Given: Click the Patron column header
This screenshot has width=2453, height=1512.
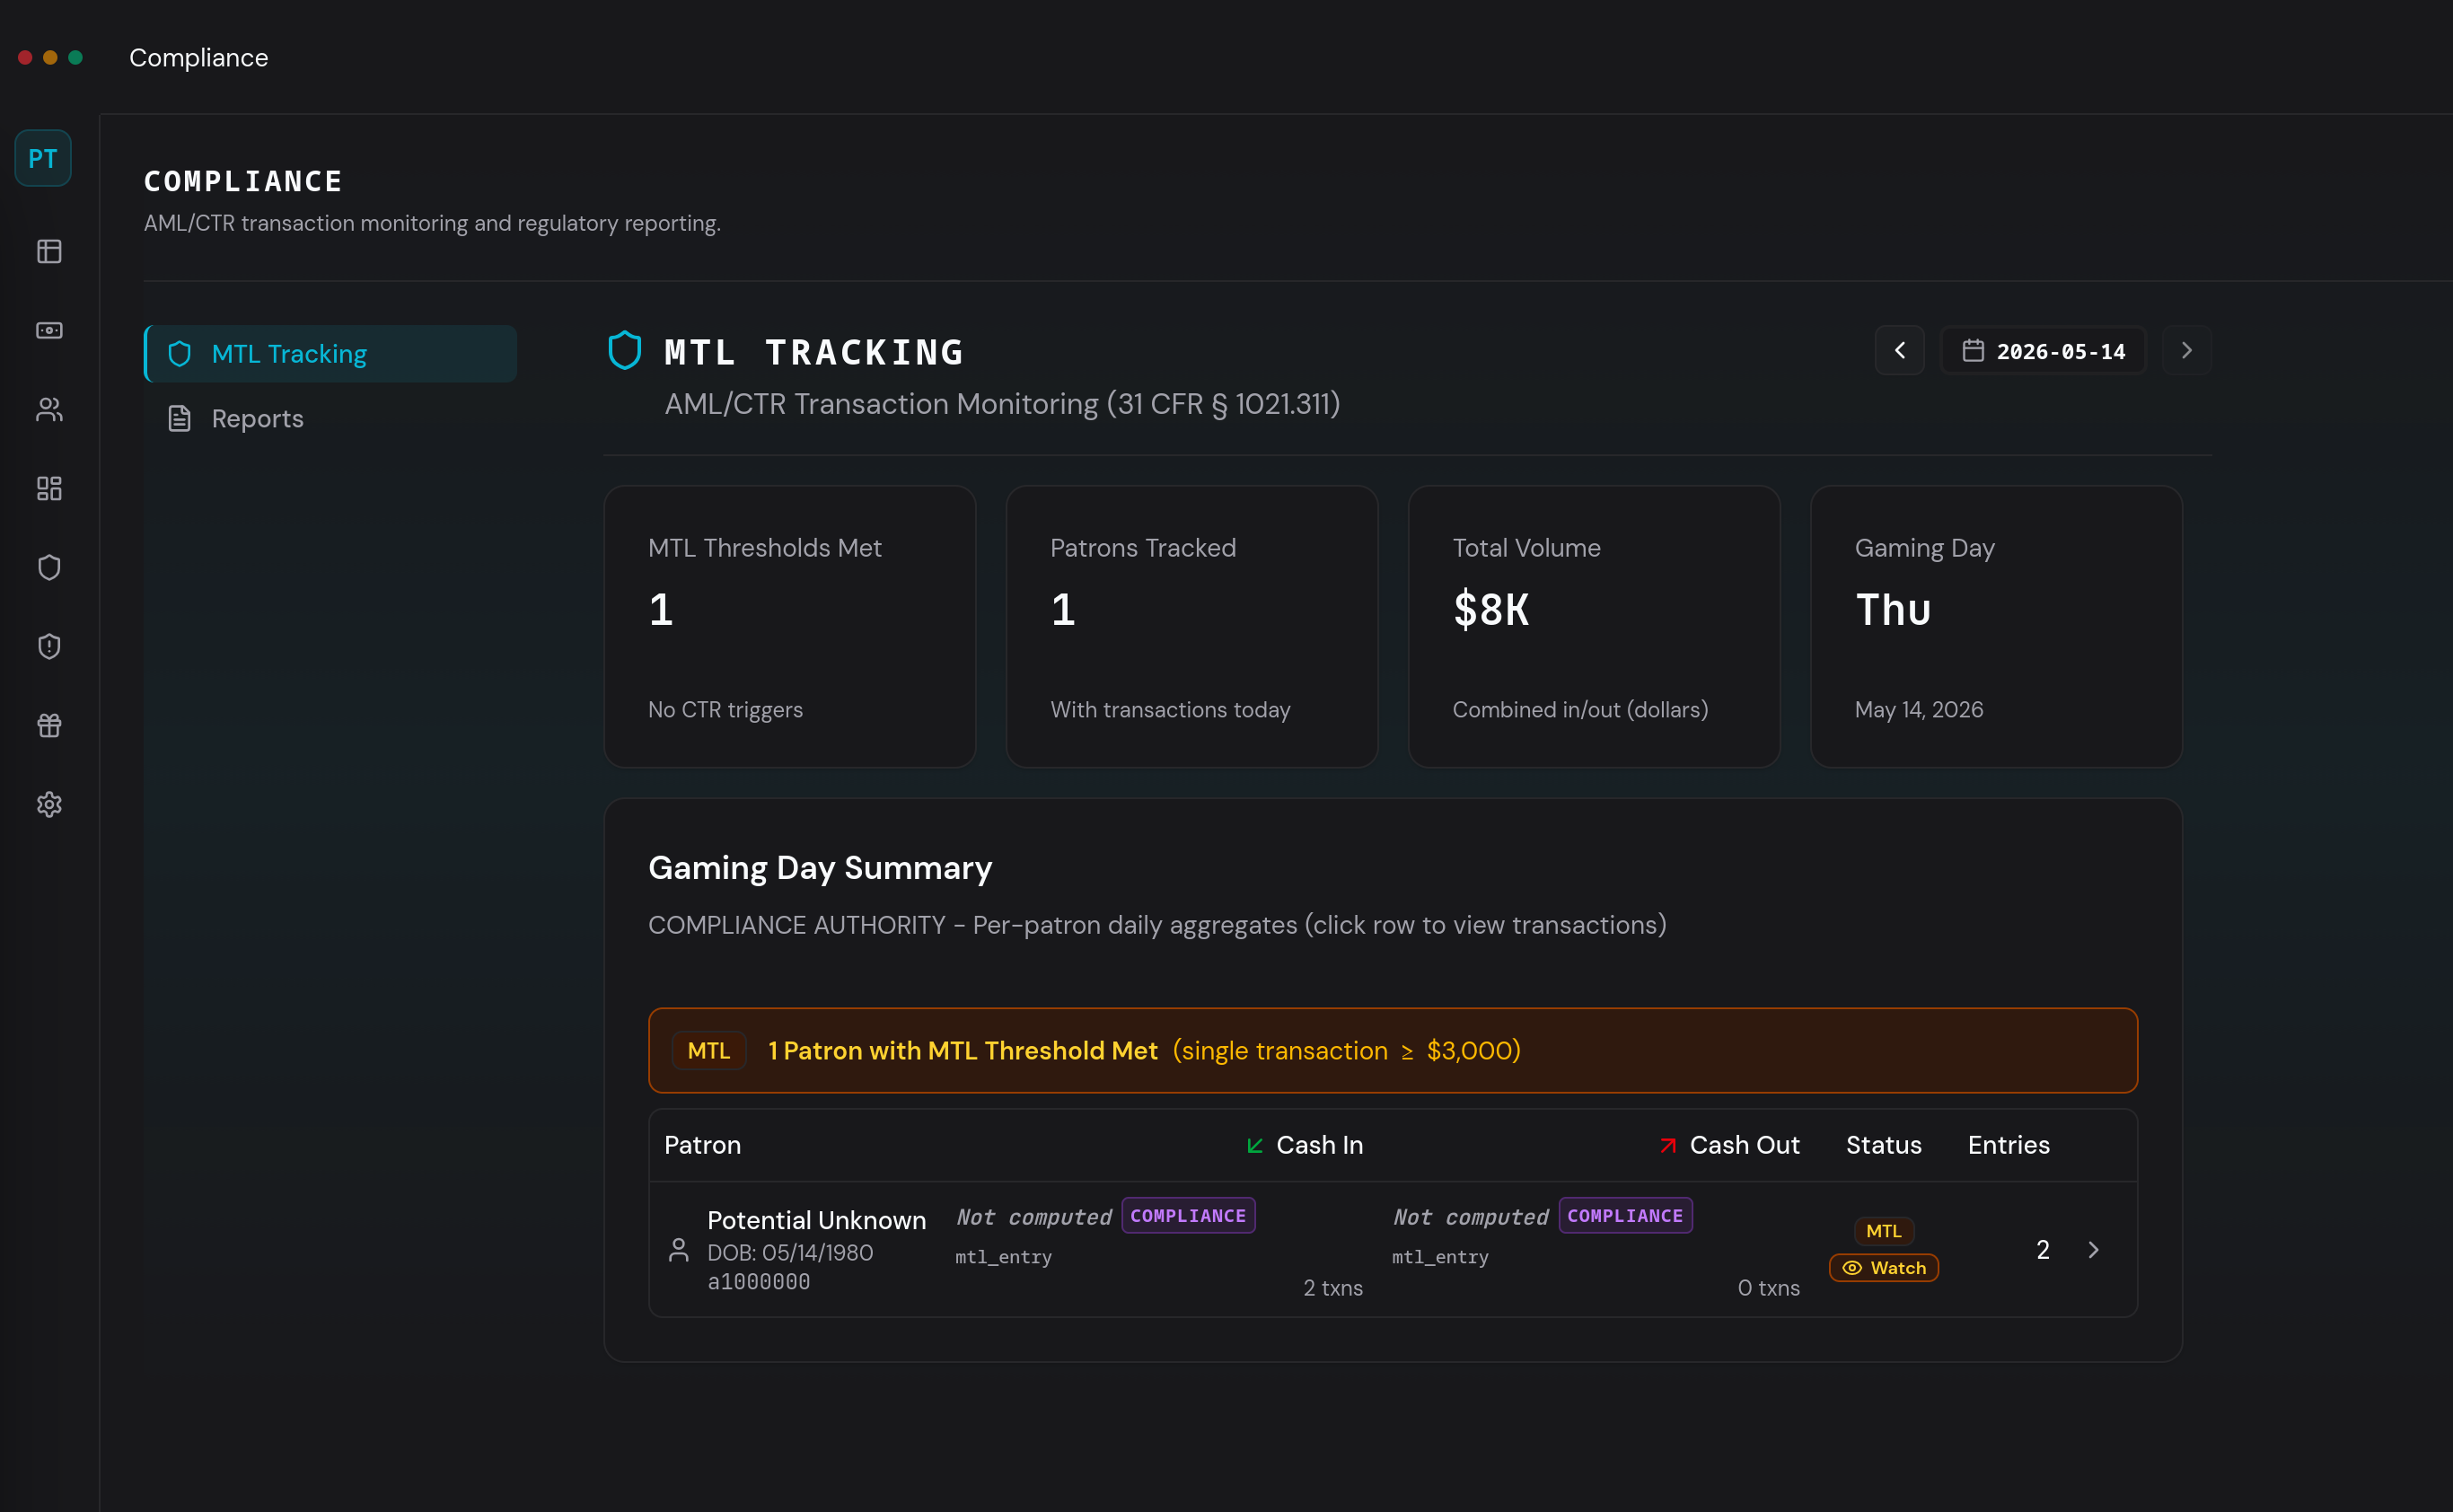Looking at the screenshot, I should pos(703,1145).
